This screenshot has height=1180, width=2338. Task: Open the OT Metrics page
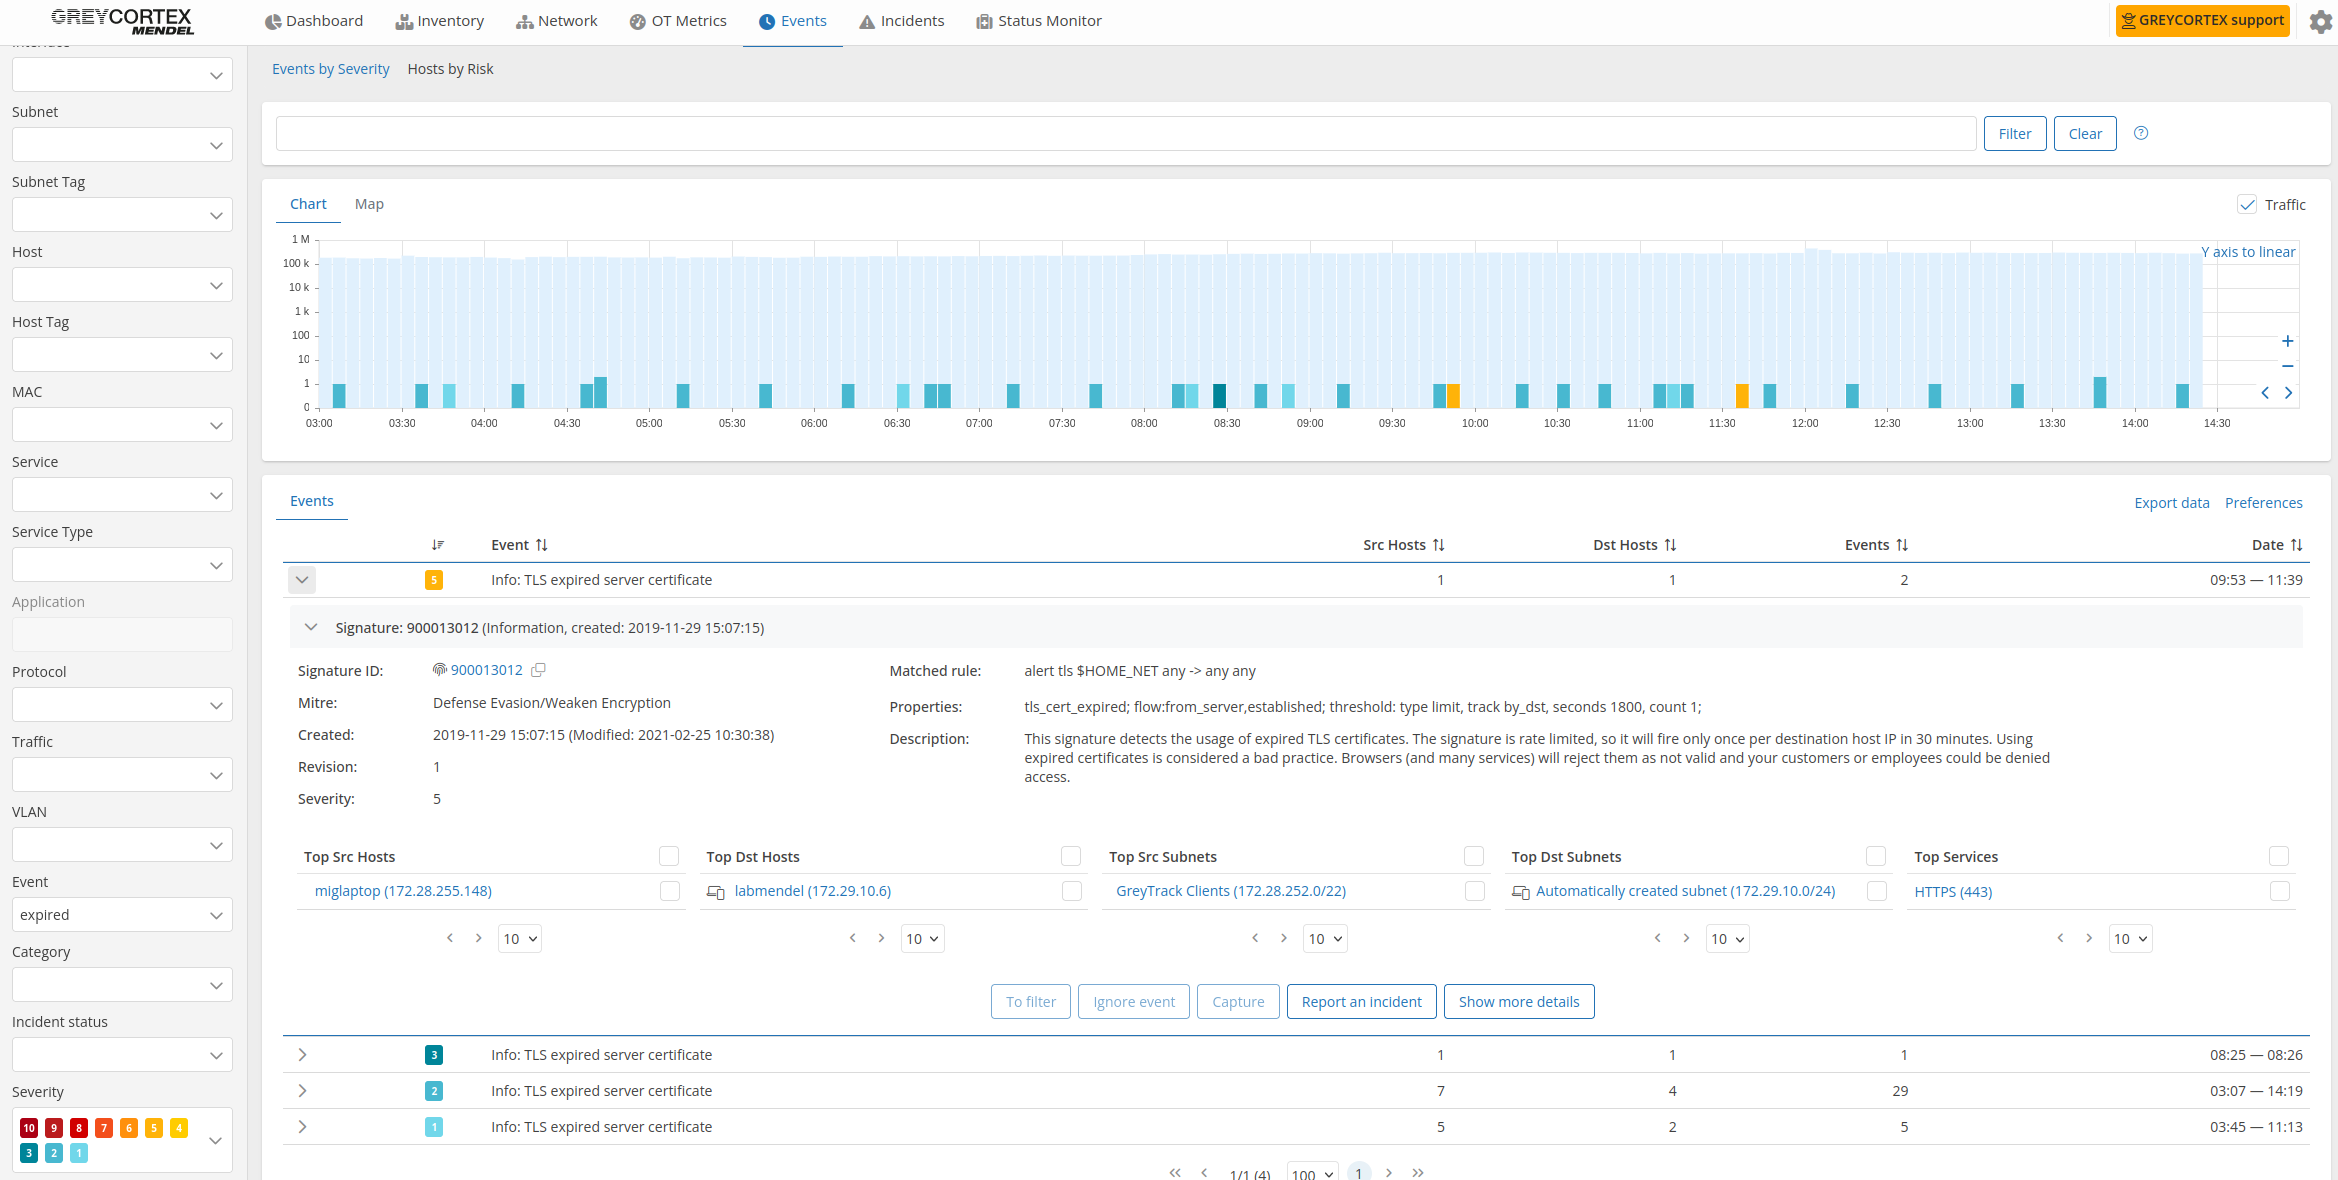tap(678, 20)
